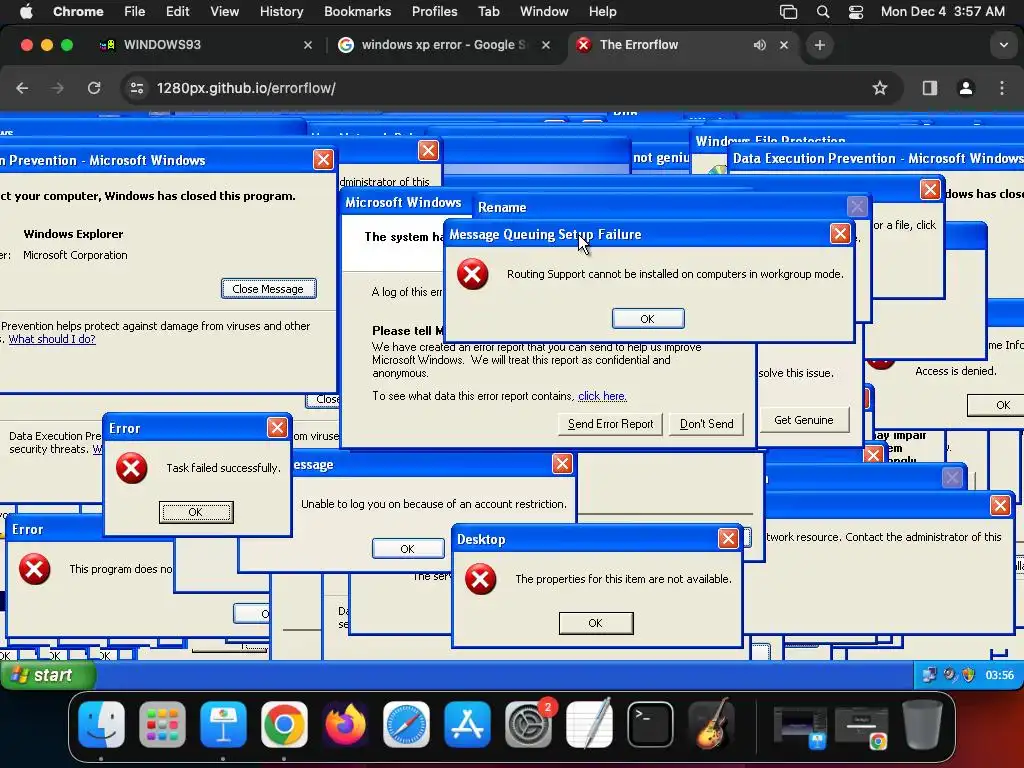Expand the tab search dropdown arrow
Screen dimensions: 1024x768
click(x=1004, y=45)
